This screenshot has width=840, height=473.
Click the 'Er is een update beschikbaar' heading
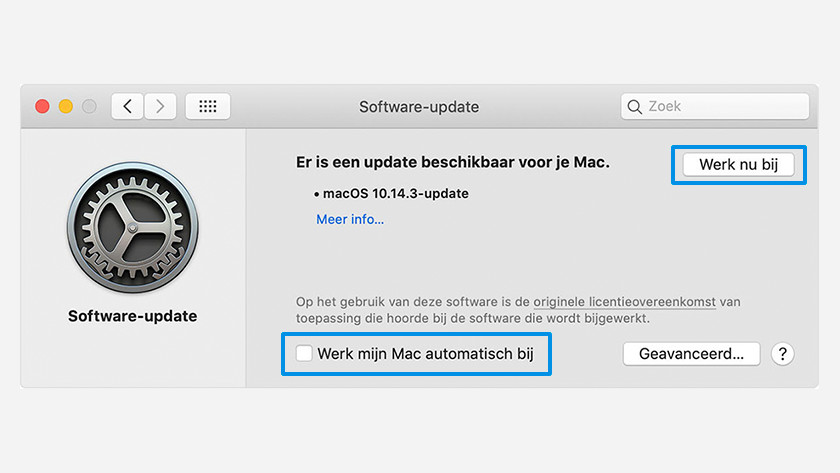click(453, 161)
